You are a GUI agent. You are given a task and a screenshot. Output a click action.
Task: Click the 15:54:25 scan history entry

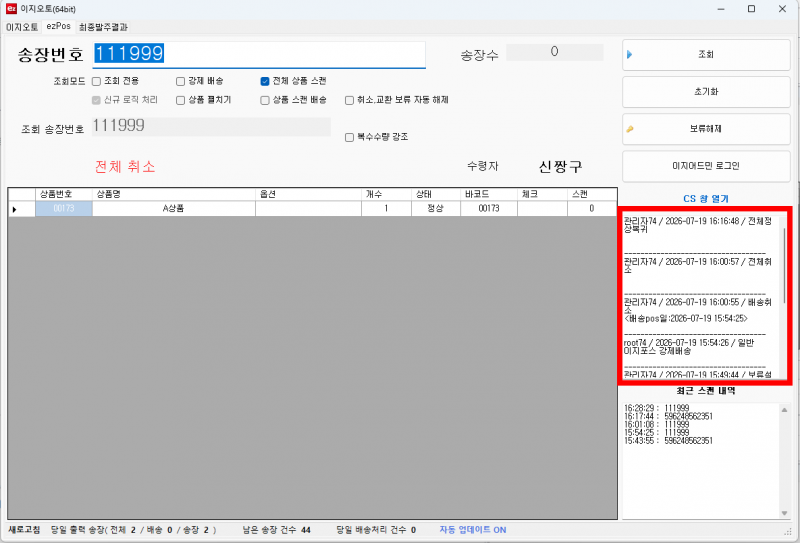point(657,432)
